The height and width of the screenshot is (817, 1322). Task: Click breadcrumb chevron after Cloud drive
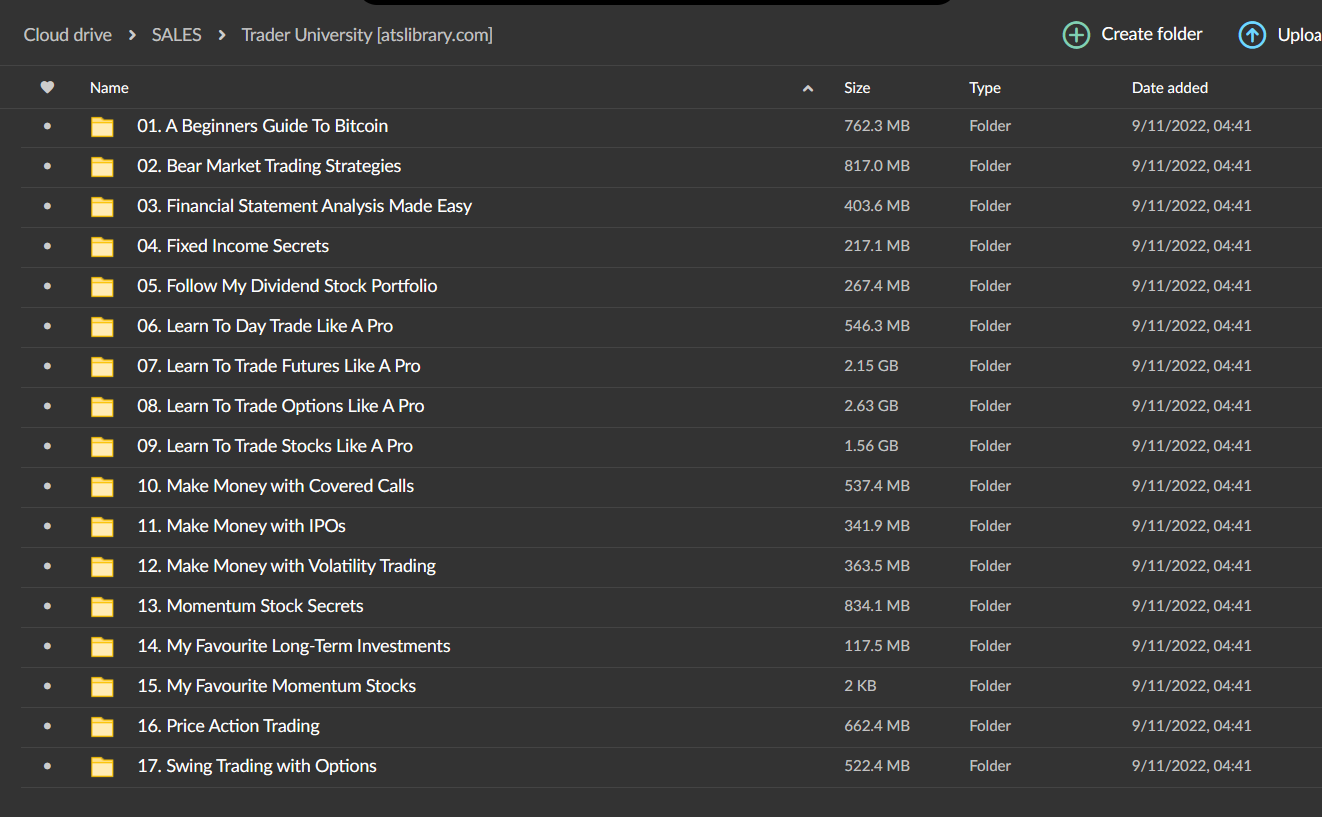132,35
